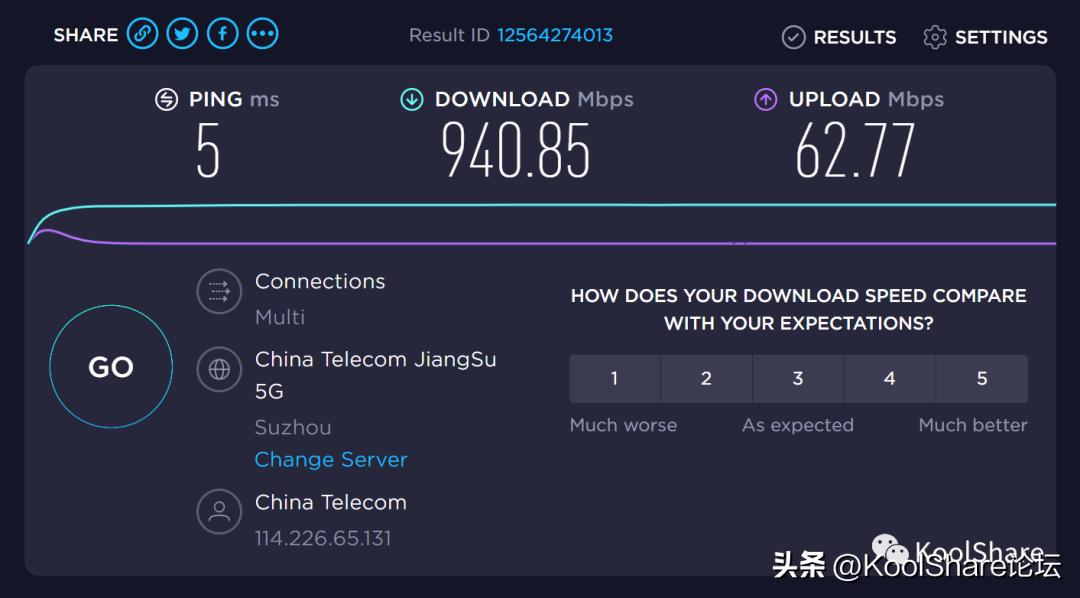Share result on Facebook
The image size is (1080, 598).
[x=222, y=33]
